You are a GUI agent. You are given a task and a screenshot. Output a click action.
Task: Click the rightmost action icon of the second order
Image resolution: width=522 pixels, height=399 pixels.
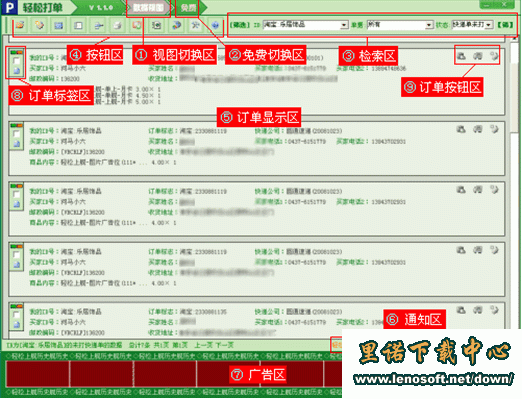494,129
